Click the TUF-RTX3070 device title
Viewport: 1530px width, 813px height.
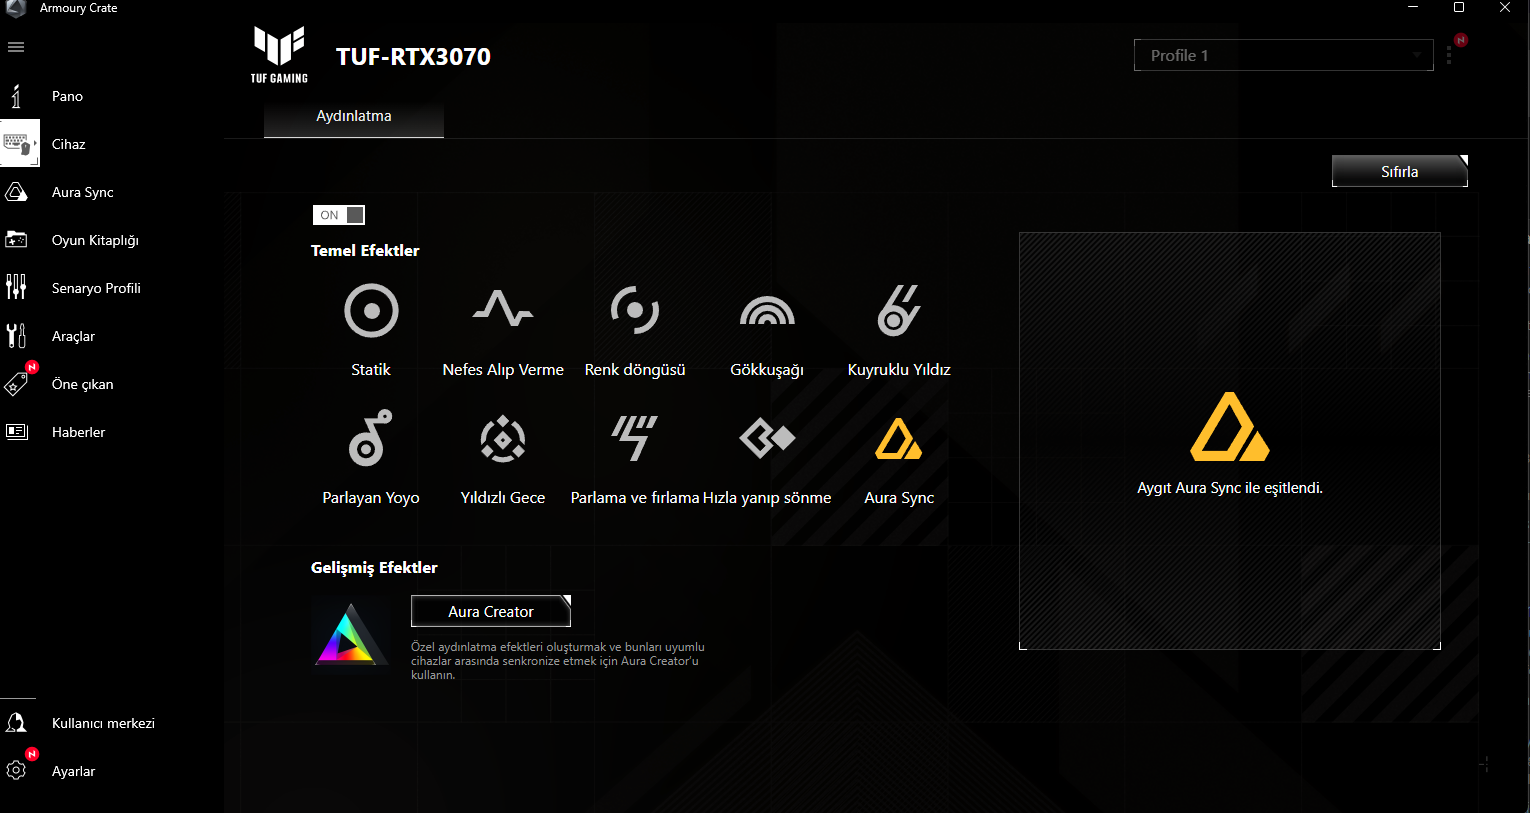pyautogui.click(x=413, y=57)
